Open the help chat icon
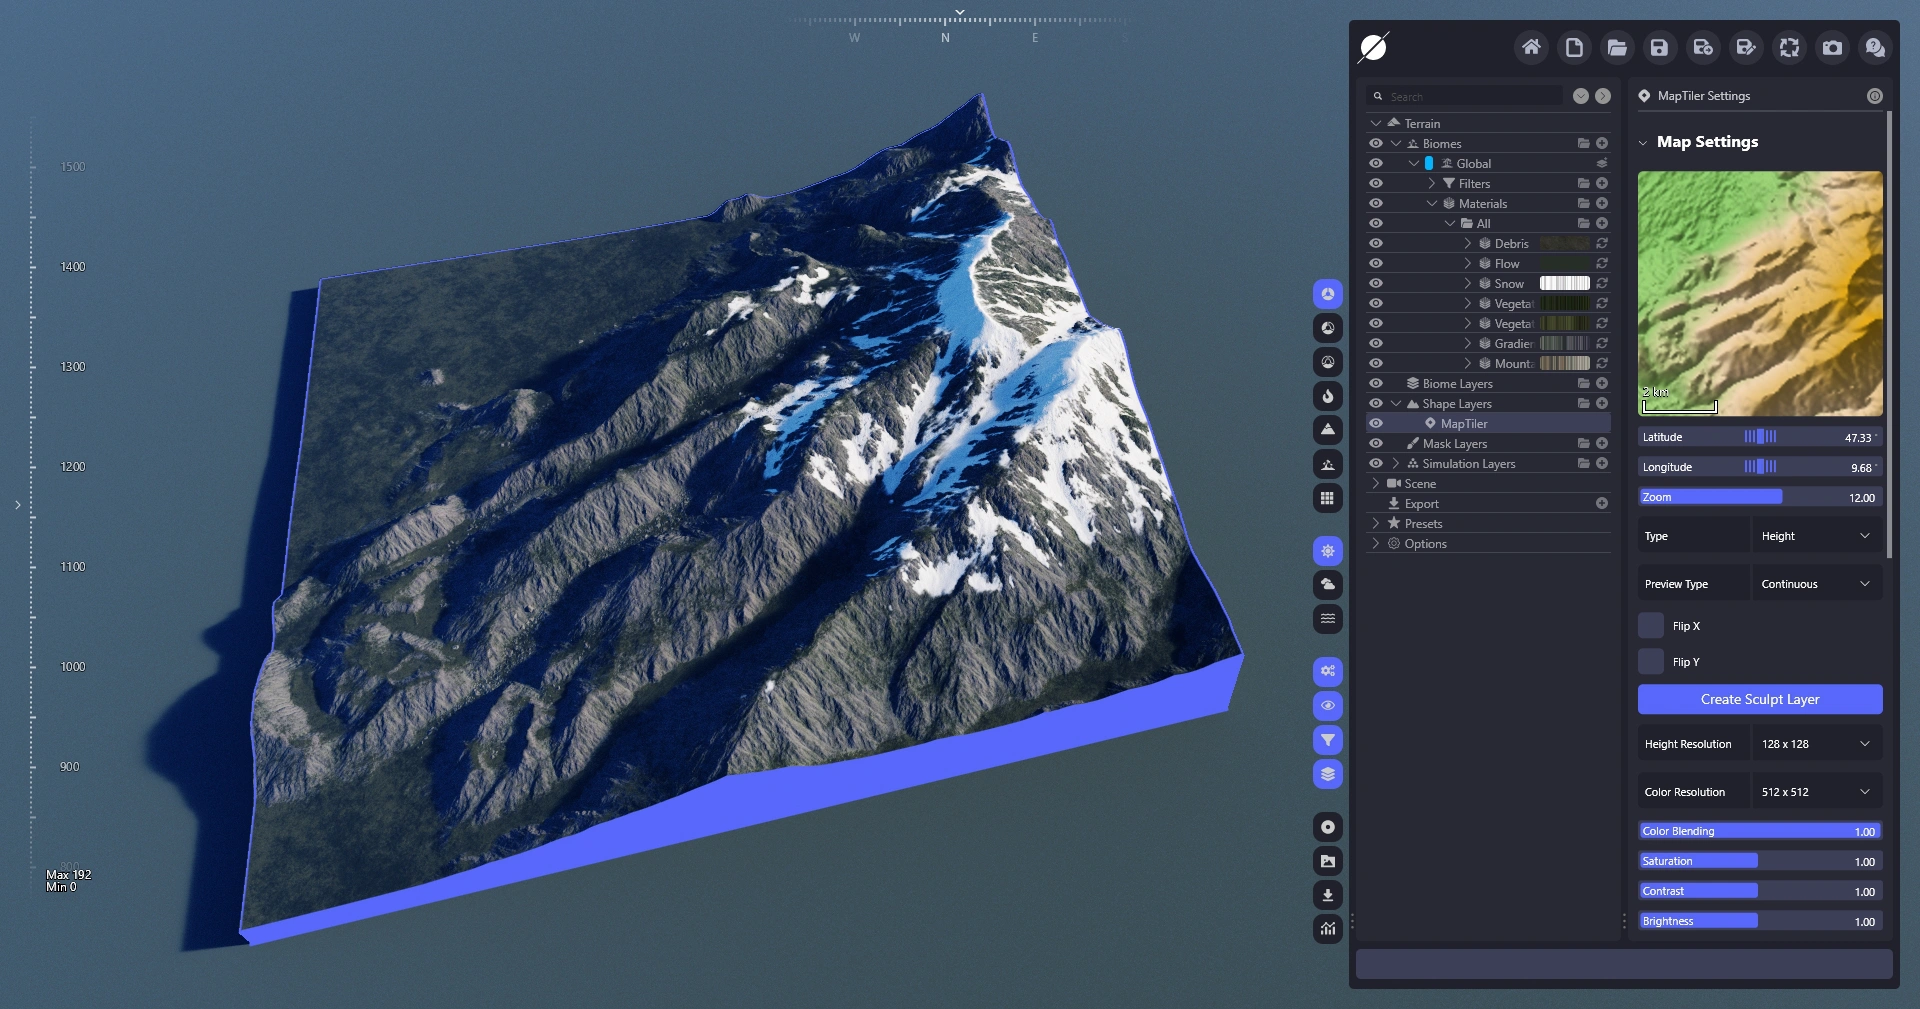This screenshot has width=1920, height=1009. point(1875,48)
